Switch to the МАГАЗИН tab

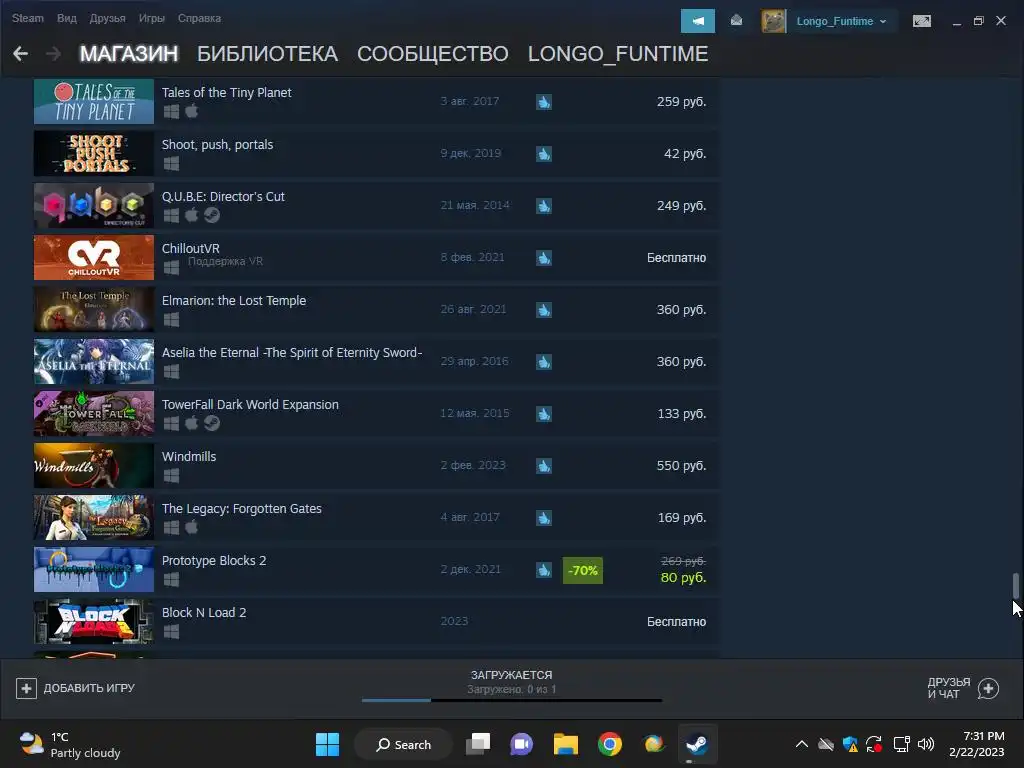coord(129,54)
